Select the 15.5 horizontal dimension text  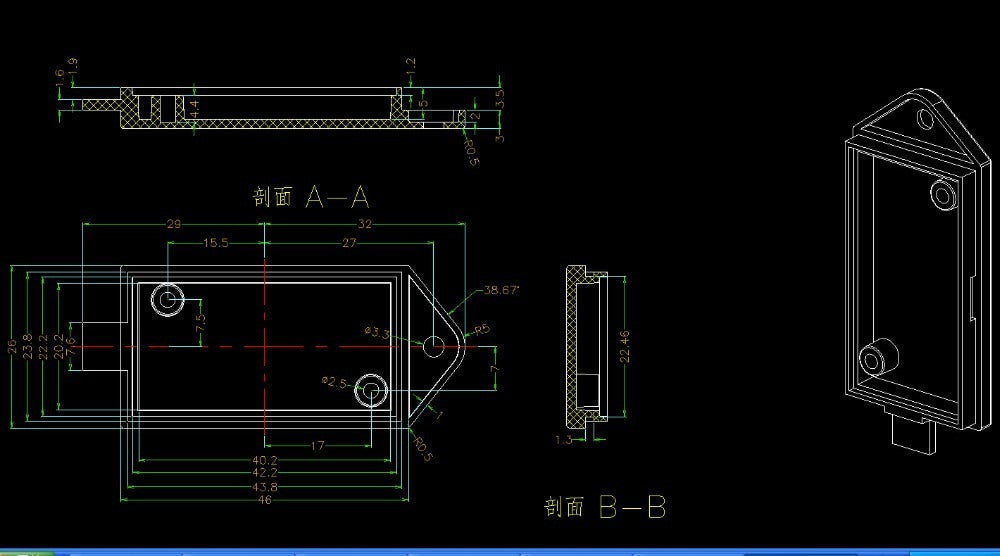click(x=216, y=243)
